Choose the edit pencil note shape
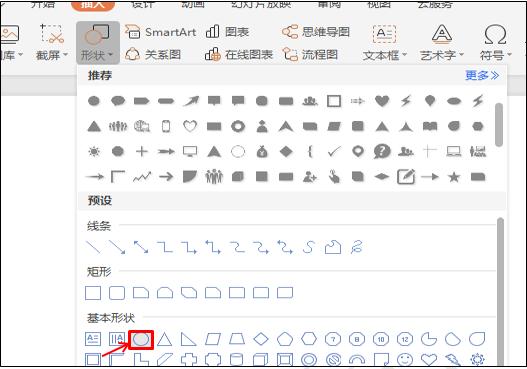The image size is (527, 369). click(x=406, y=177)
